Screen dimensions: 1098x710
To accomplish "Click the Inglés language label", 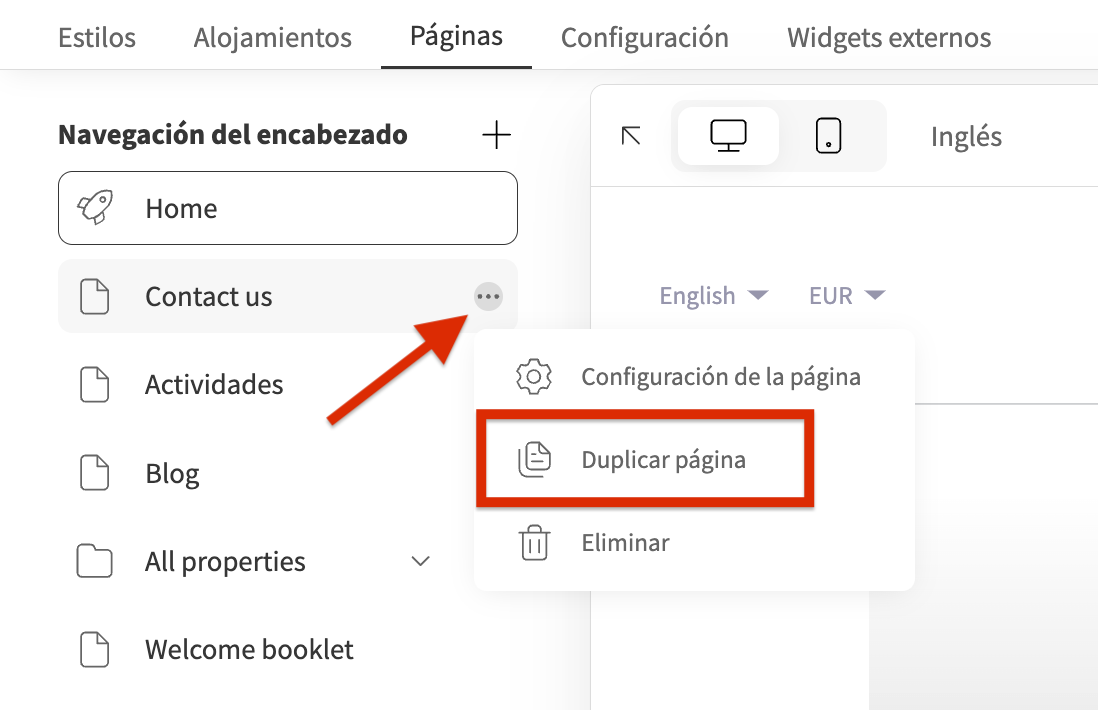I will point(966,137).
